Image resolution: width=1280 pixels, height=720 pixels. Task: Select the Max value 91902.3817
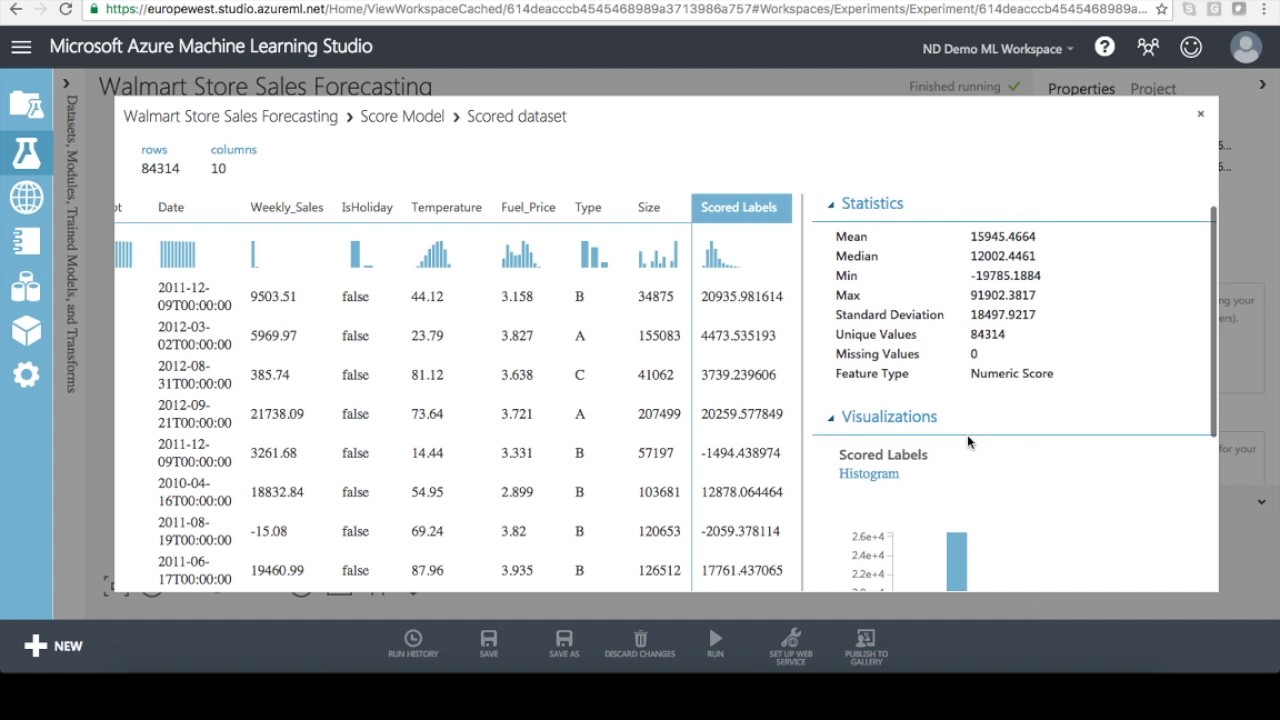1003,296
